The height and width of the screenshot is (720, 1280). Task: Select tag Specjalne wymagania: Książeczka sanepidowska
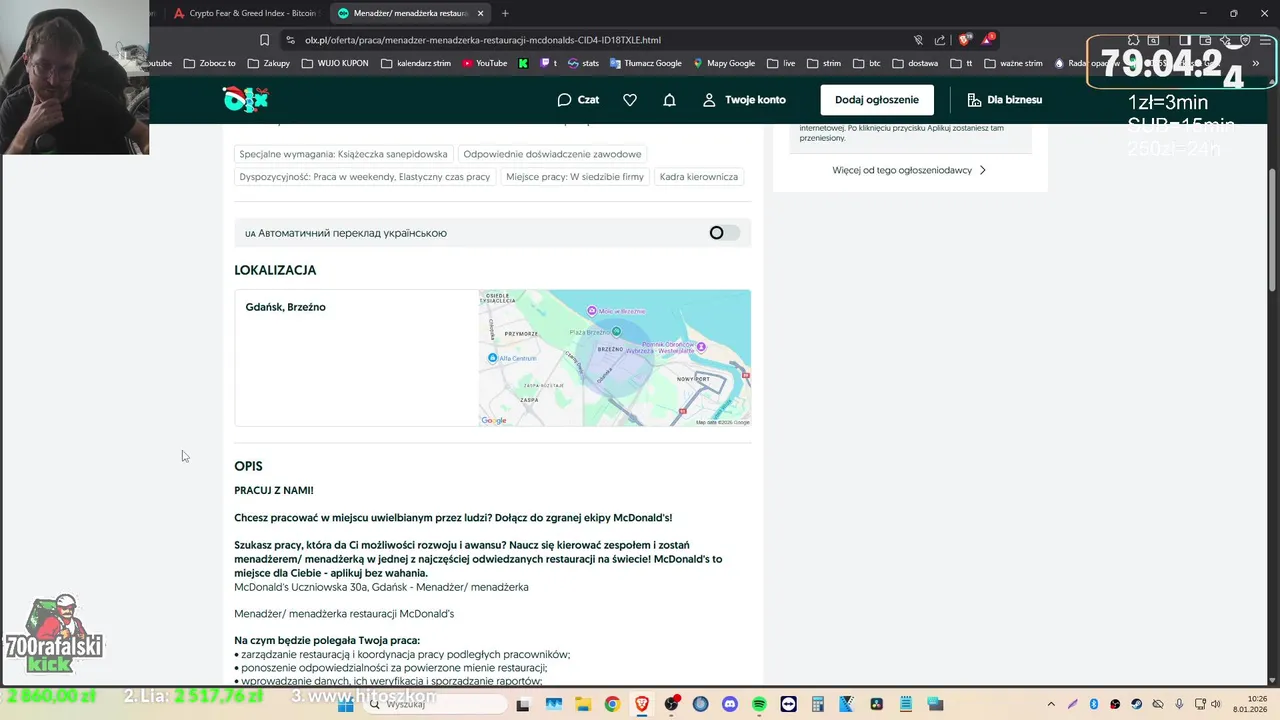[343, 154]
